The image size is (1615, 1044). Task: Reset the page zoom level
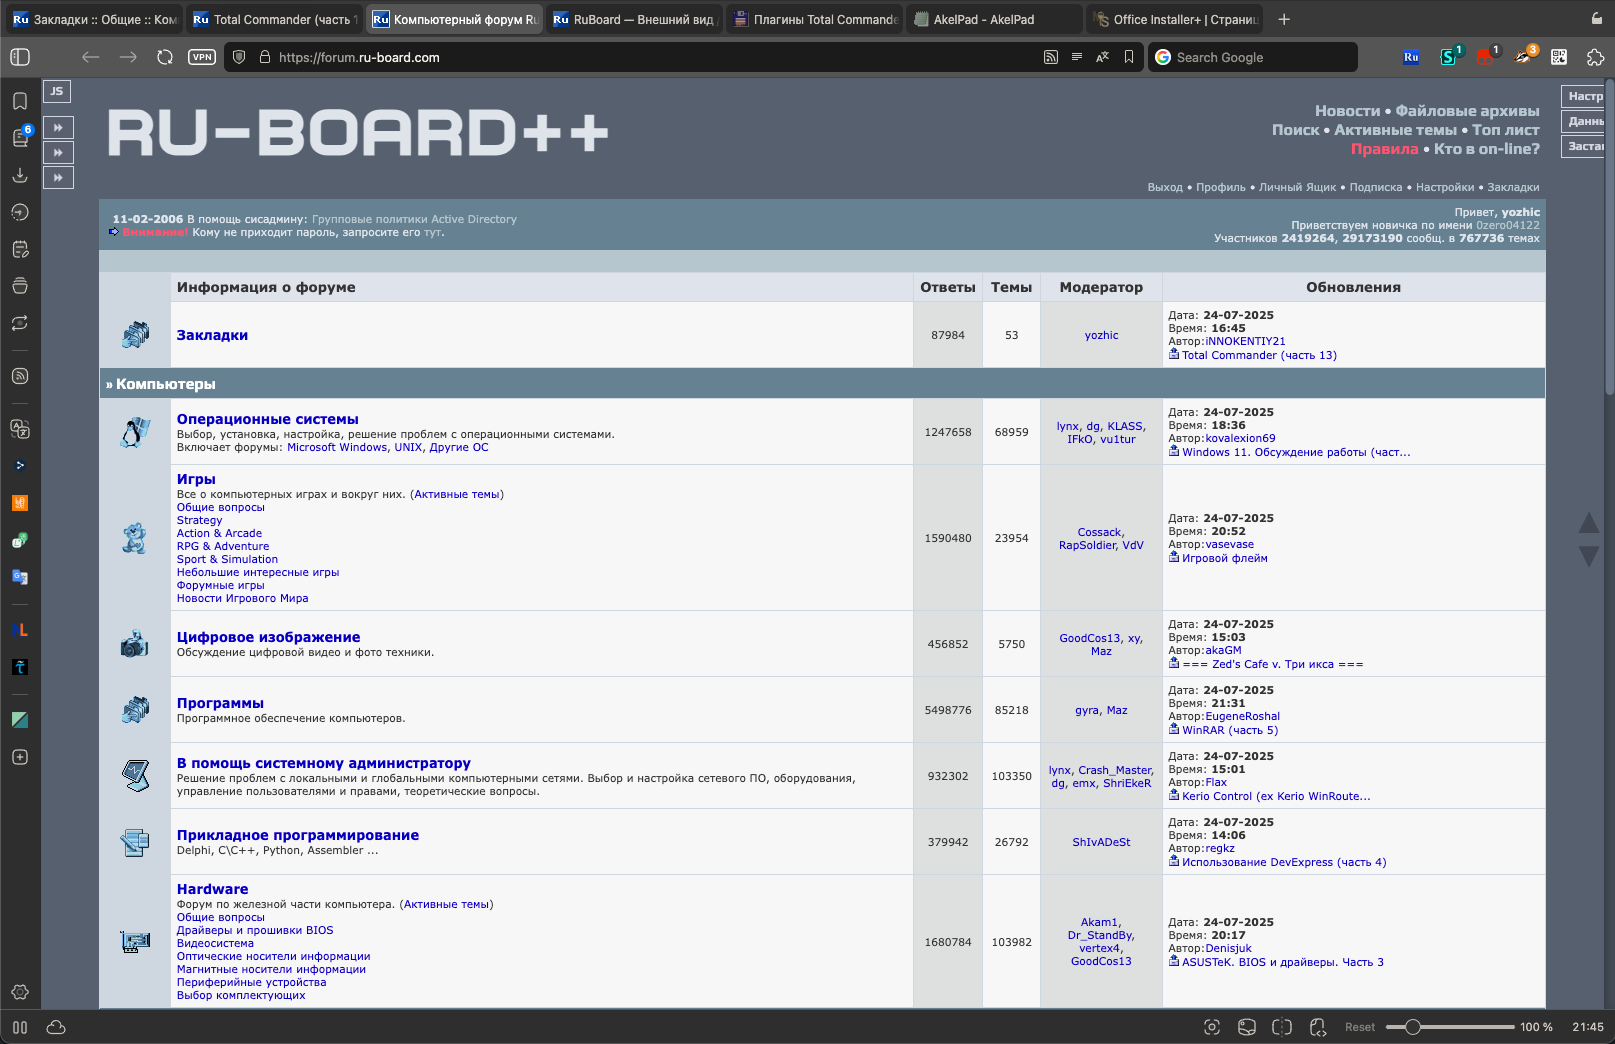coord(1360,1027)
